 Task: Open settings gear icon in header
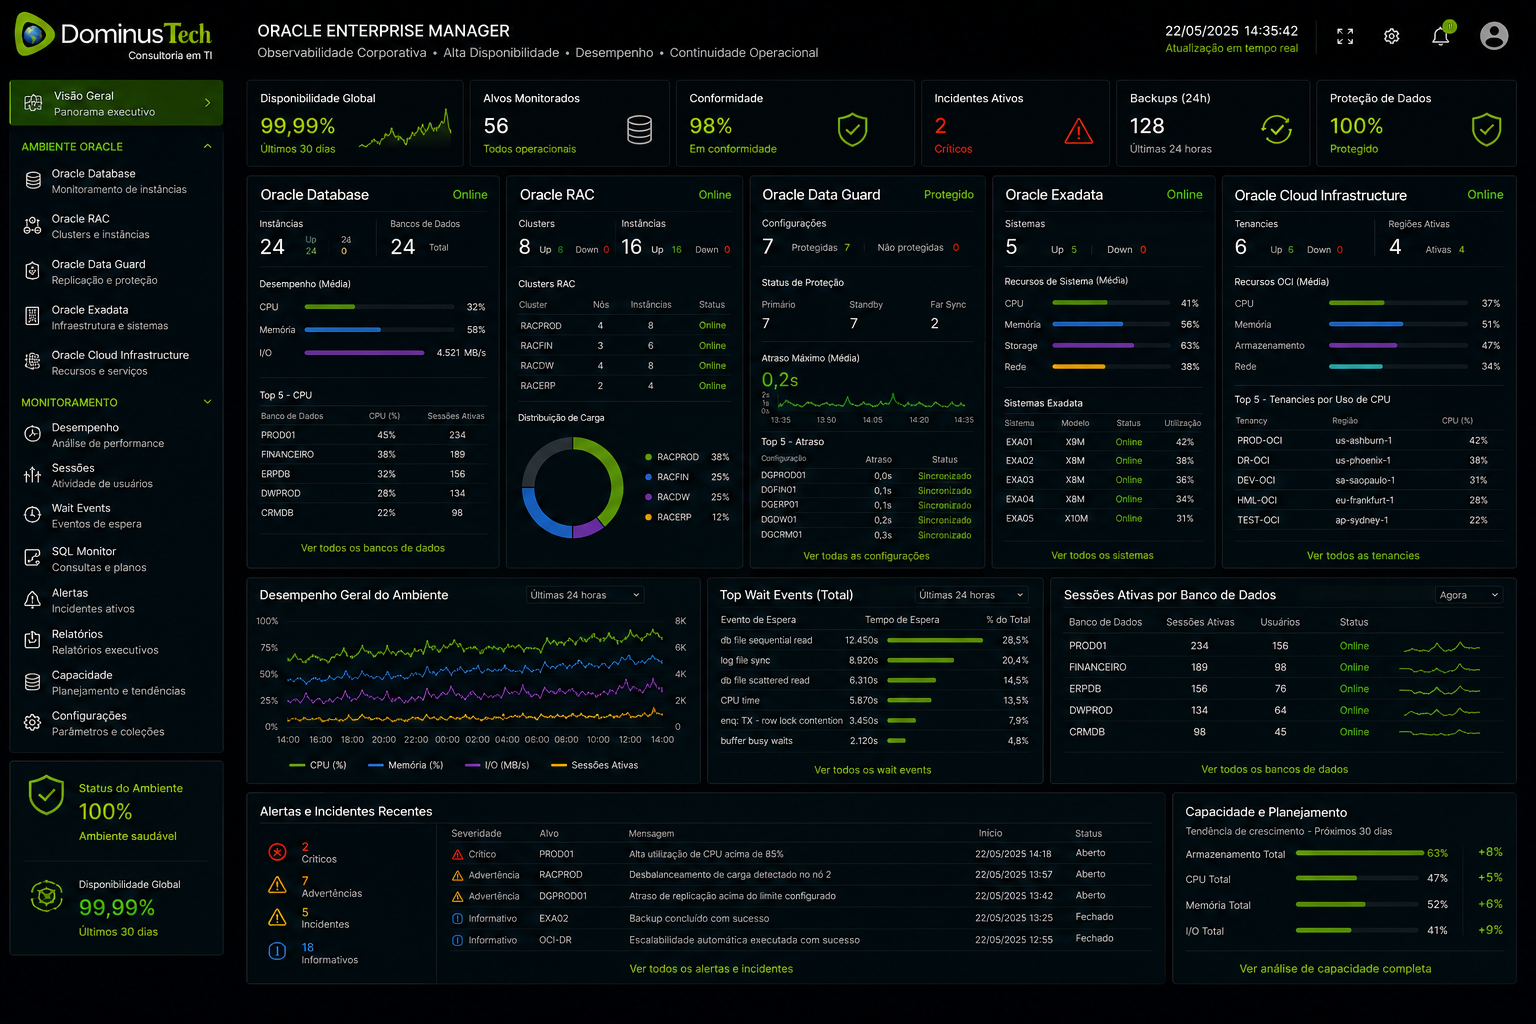pyautogui.click(x=1392, y=37)
